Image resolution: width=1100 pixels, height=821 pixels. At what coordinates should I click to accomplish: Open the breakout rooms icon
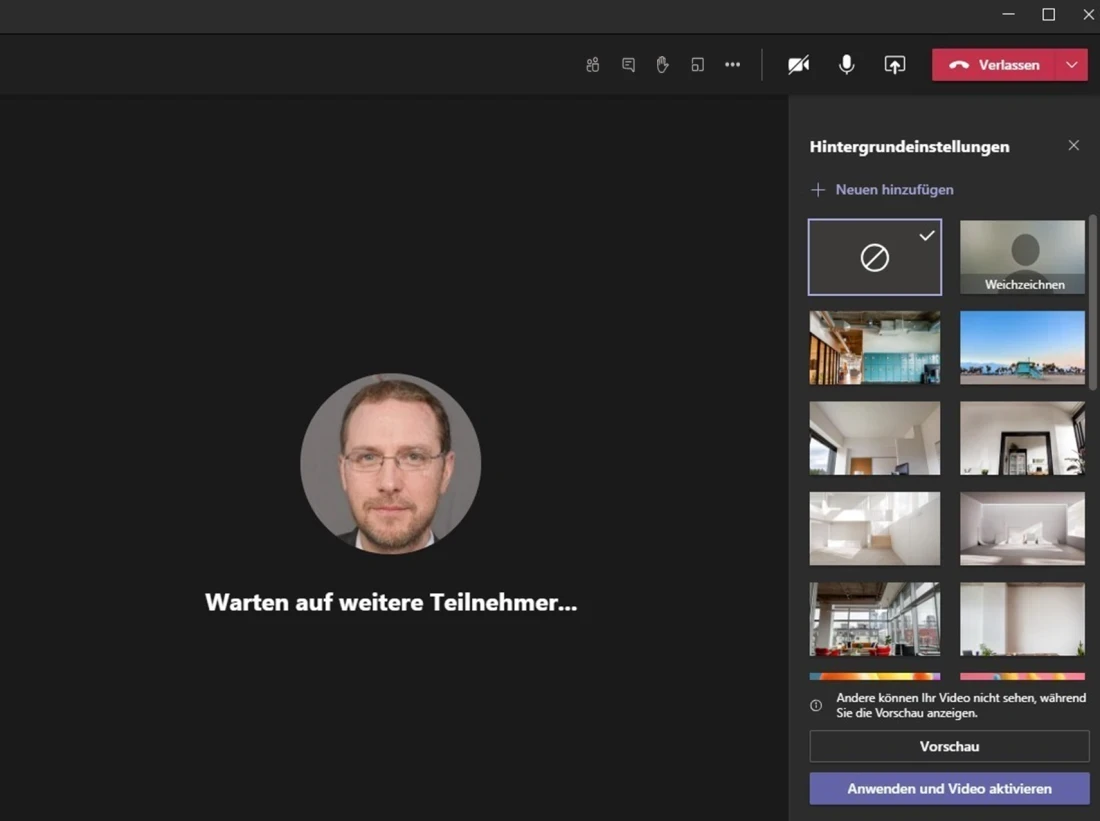[x=697, y=64]
